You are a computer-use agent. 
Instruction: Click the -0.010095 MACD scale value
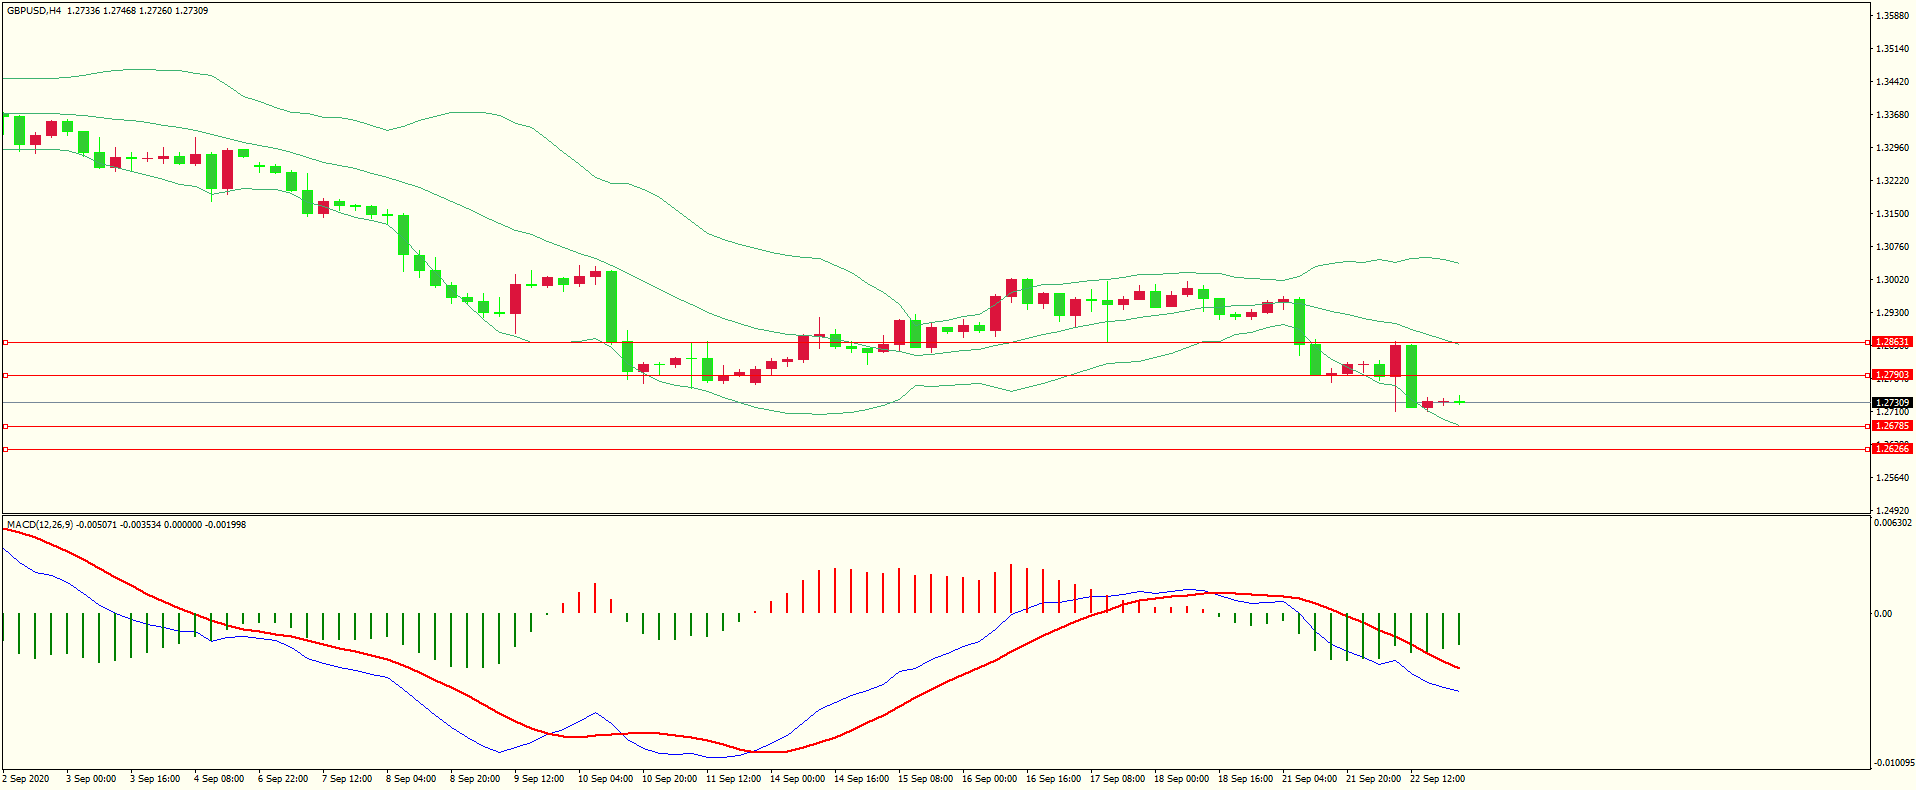[1894, 763]
